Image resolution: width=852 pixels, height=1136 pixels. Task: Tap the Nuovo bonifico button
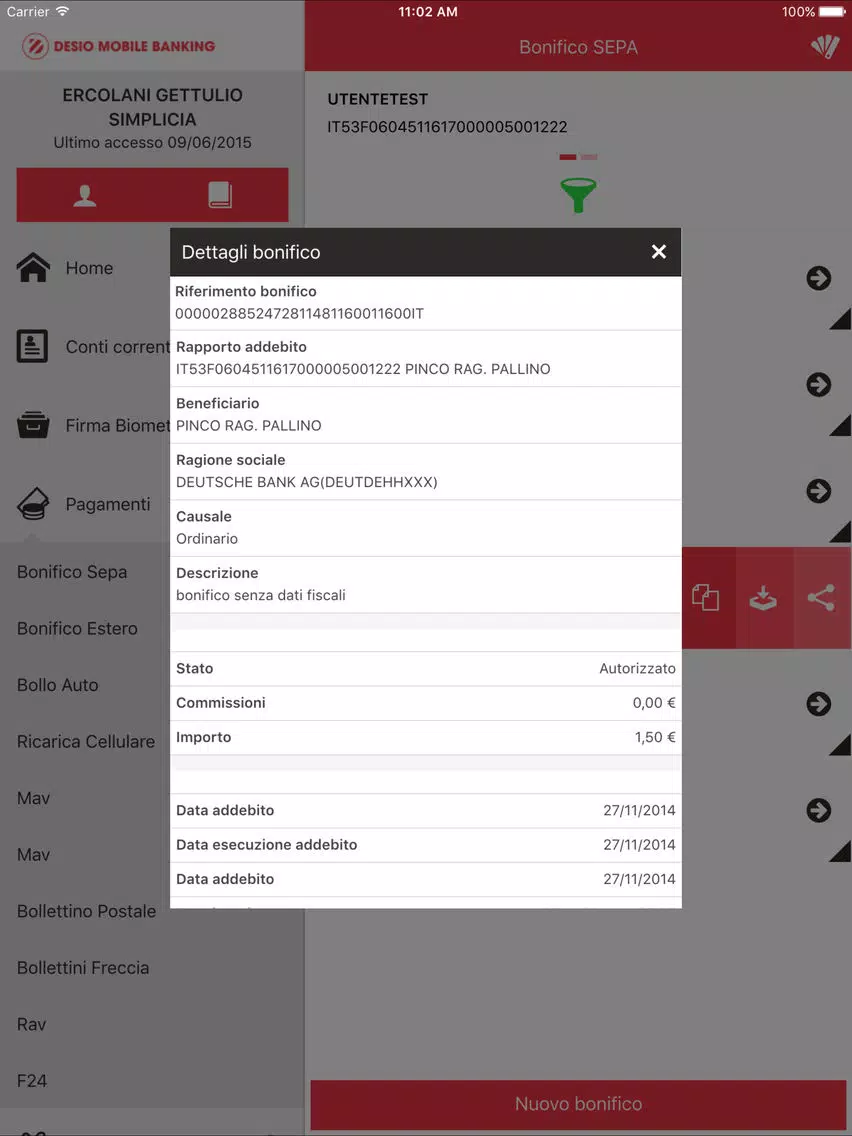tap(578, 1103)
